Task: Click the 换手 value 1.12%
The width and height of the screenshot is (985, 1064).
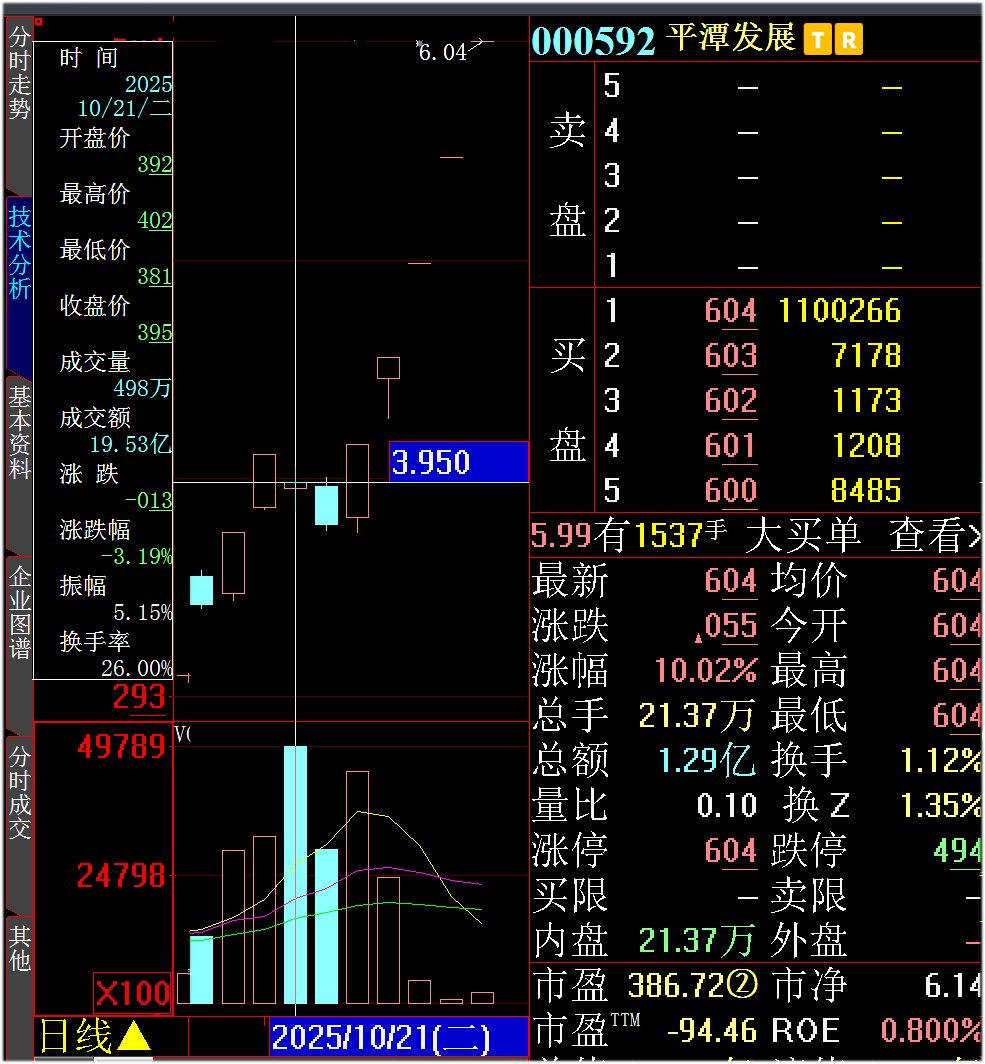Action: pos(940,760)
